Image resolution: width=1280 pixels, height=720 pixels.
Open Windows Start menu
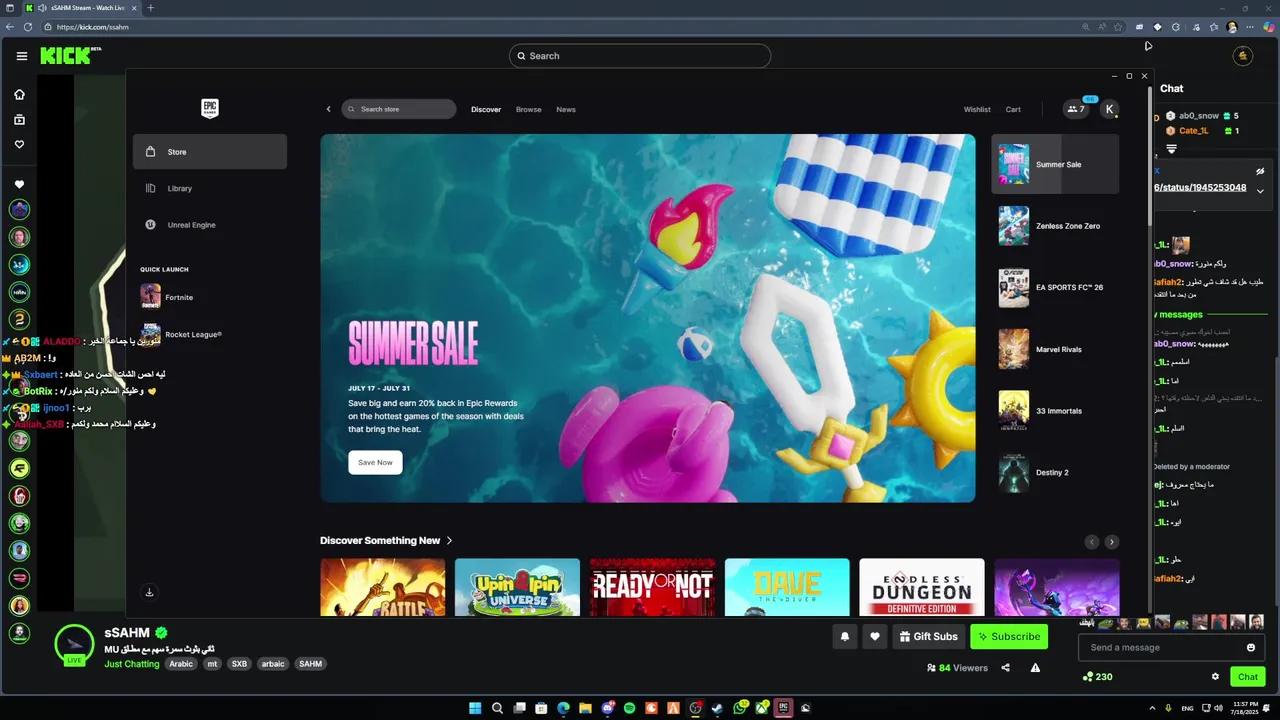point(474,708)
